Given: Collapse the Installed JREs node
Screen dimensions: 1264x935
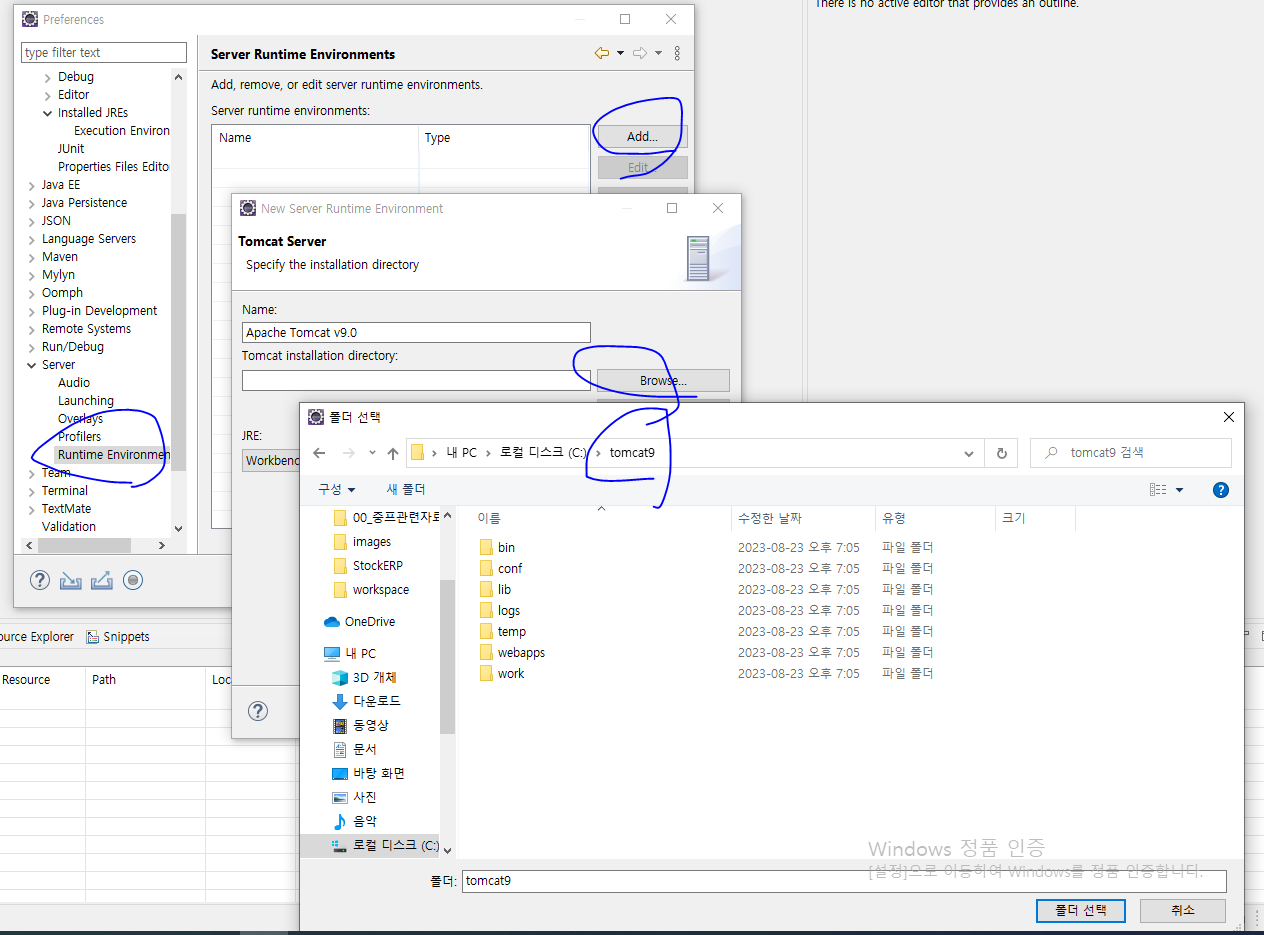Looking at the screenshot, I should (x=47, y=113).
